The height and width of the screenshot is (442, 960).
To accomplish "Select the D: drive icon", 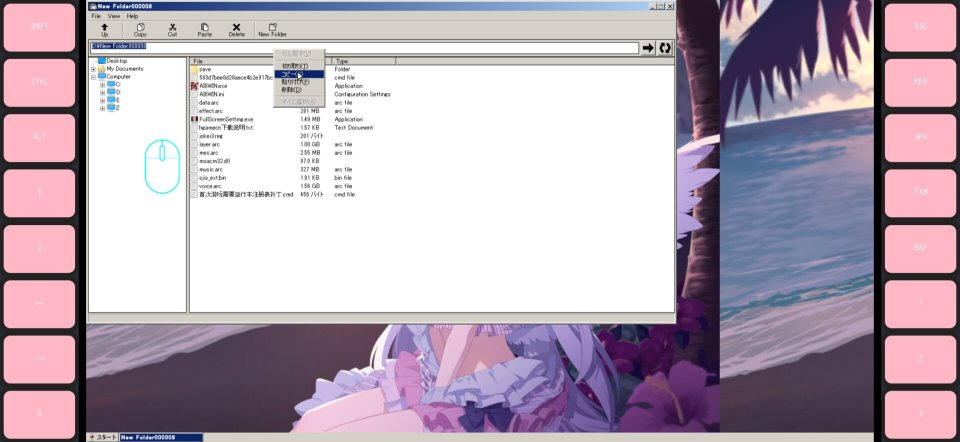I will (x=111, y=92).
